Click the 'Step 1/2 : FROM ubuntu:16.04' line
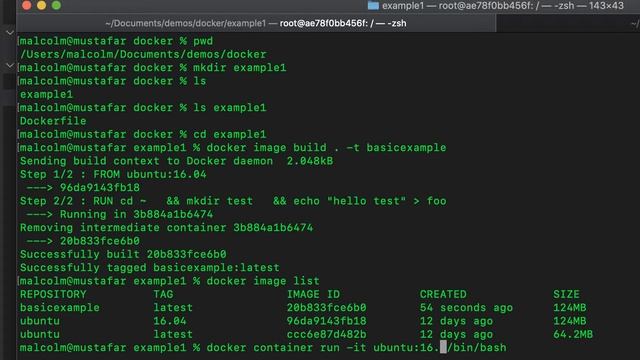 point(113,174)
